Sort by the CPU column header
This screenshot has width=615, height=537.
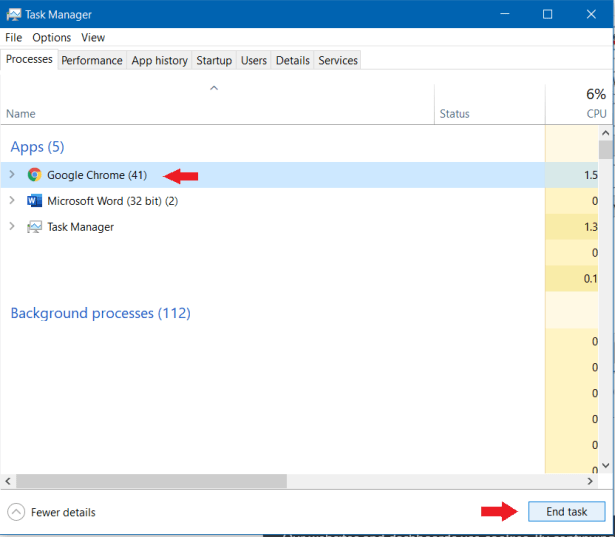[595, 114]
